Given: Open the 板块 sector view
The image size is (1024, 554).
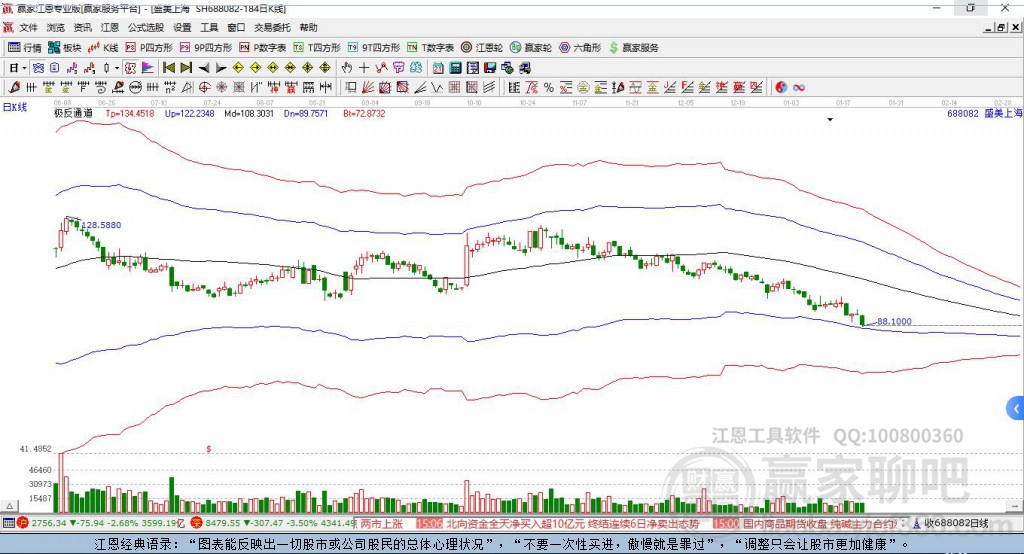Looking at the screenshot, I should [64, 48].
